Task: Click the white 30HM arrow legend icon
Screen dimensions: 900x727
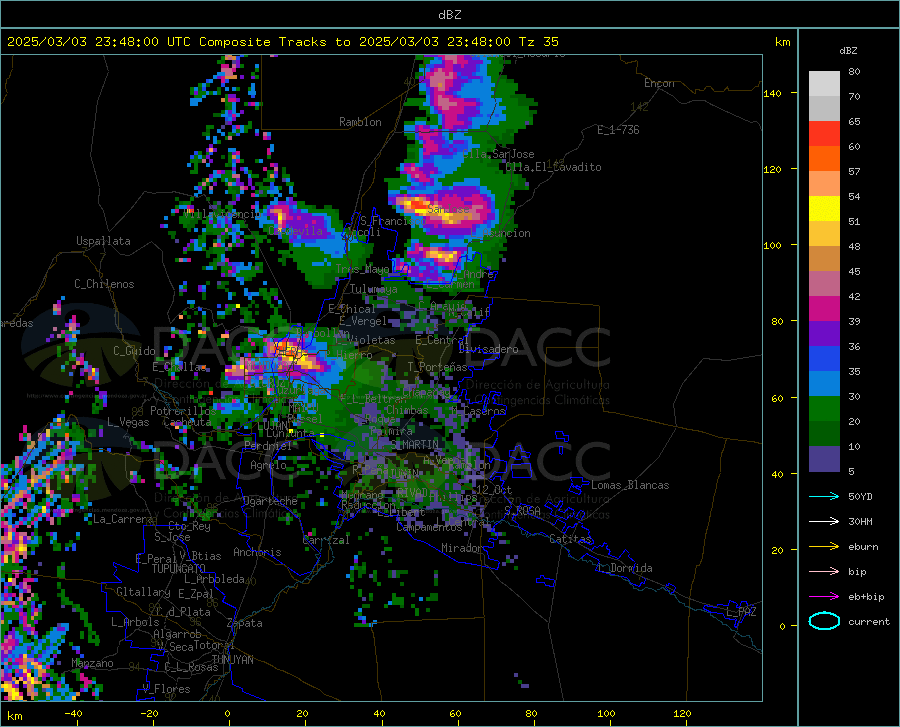Action: click(824, 522)
